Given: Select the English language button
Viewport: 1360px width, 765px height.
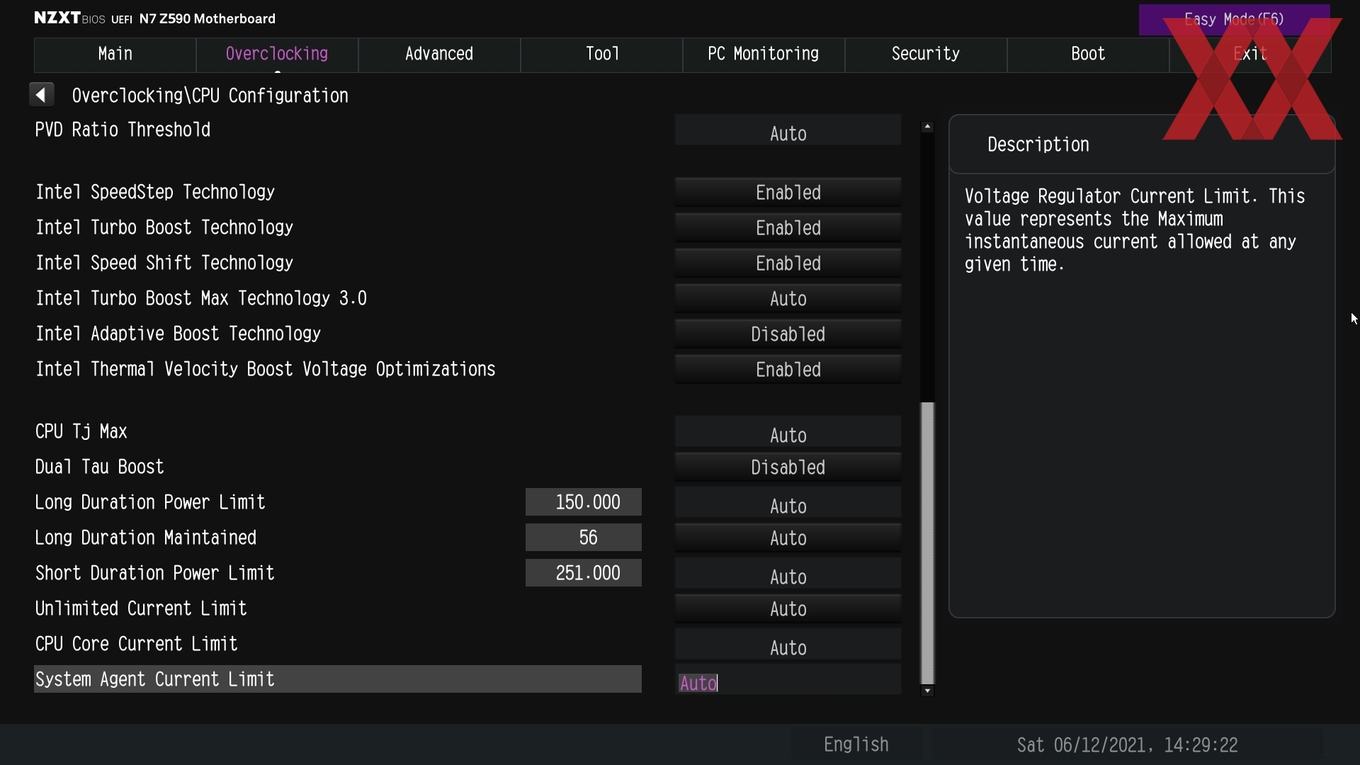Looking at the screenshot, I should tap(856, 745).
